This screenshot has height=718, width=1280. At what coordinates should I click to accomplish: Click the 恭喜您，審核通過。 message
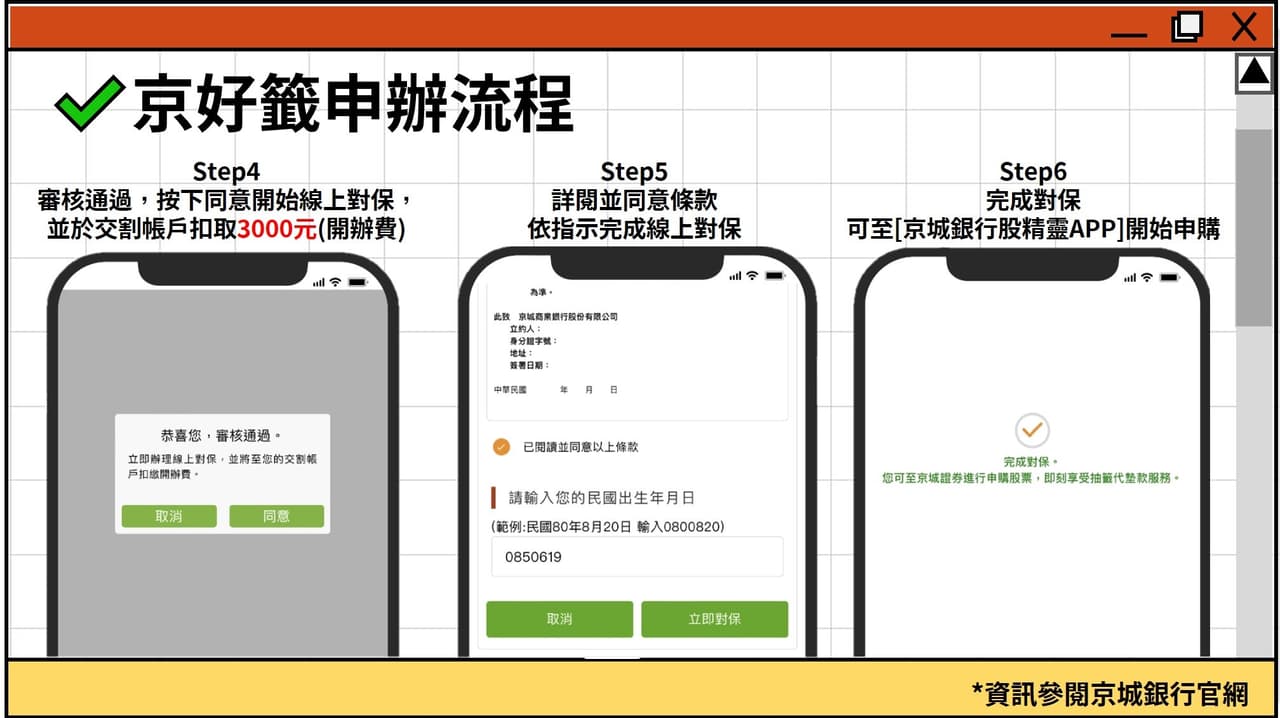tap(222, 436)
